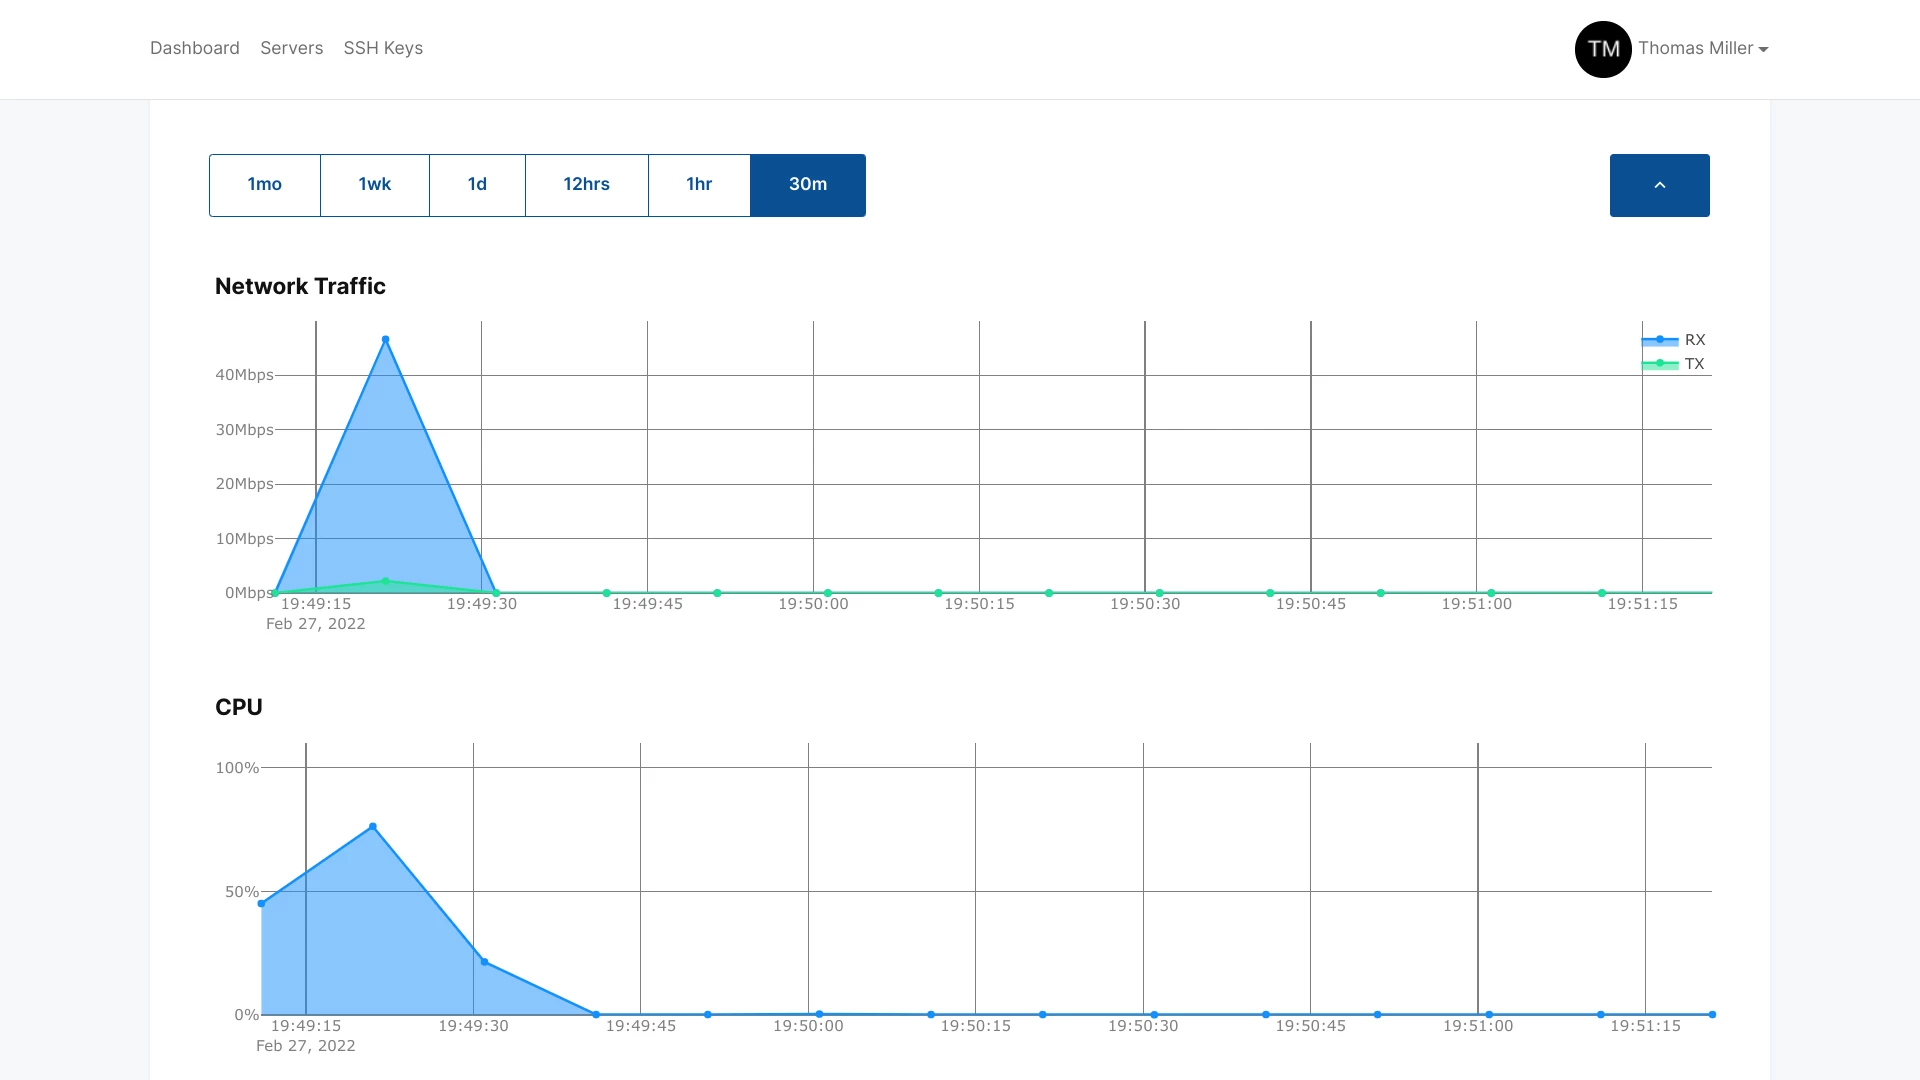The height and width of the screenshot is (1080, 1920).
Task: Click the RX peak point in Network Traffic
Action: 386,340
